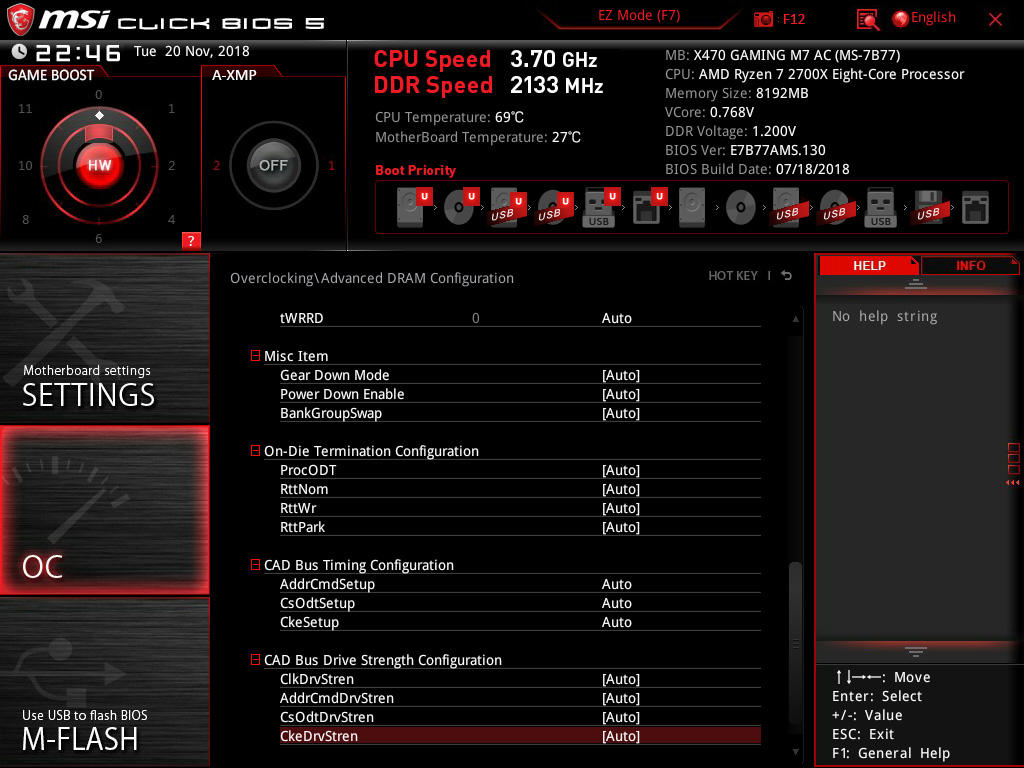Collapse the Misc Item section
1024x768 pixels.
point(255,355)
